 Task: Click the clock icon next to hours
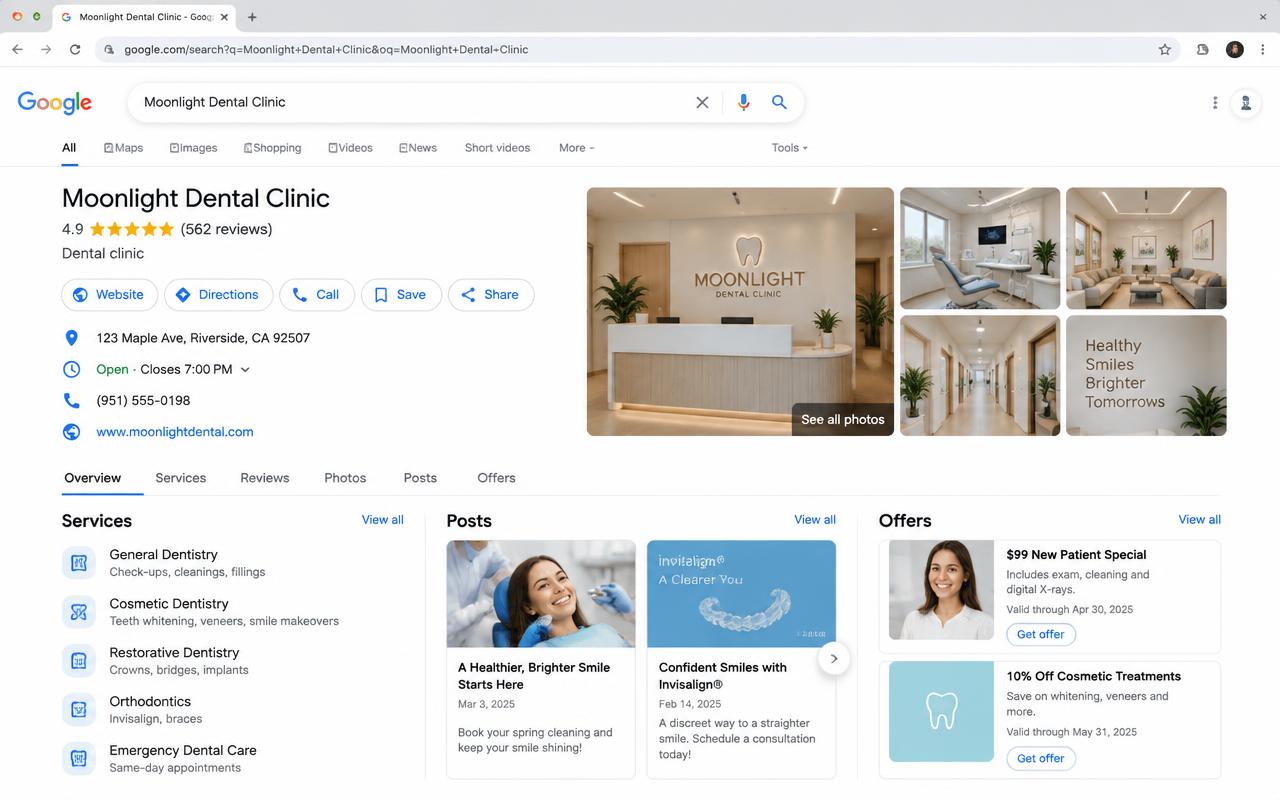click(71, 369)
